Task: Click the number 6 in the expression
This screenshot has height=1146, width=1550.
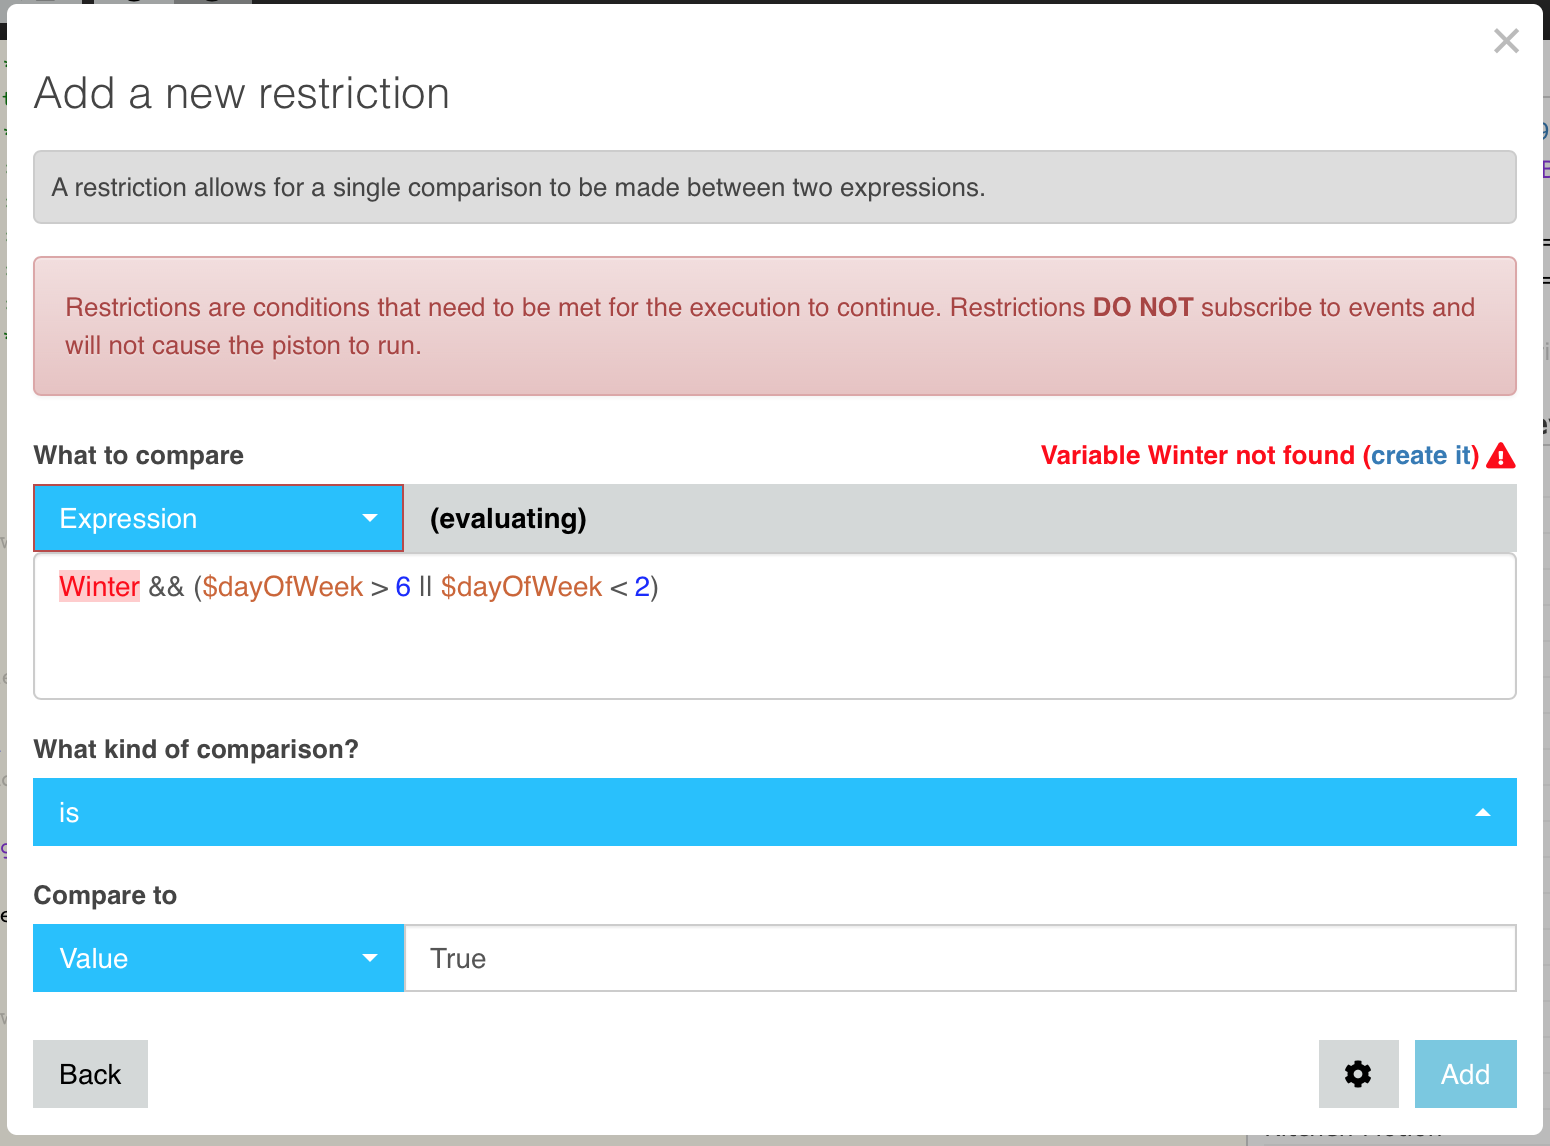Action: coord(403,587)
